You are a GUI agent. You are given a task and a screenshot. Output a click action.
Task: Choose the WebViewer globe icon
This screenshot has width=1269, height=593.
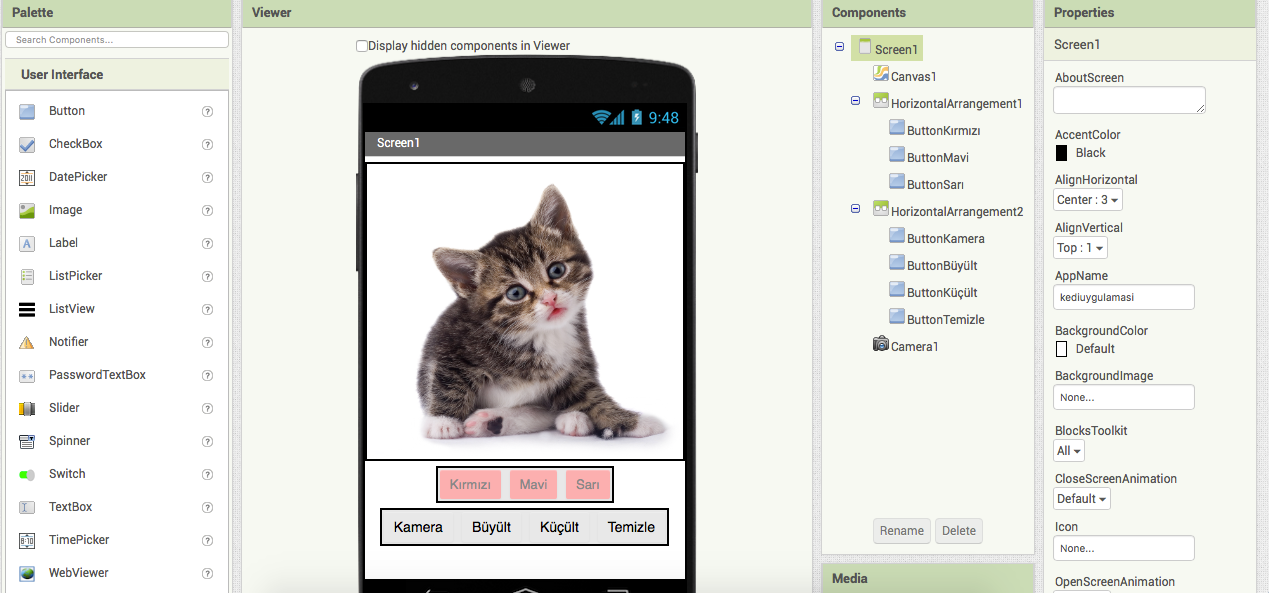27,574
